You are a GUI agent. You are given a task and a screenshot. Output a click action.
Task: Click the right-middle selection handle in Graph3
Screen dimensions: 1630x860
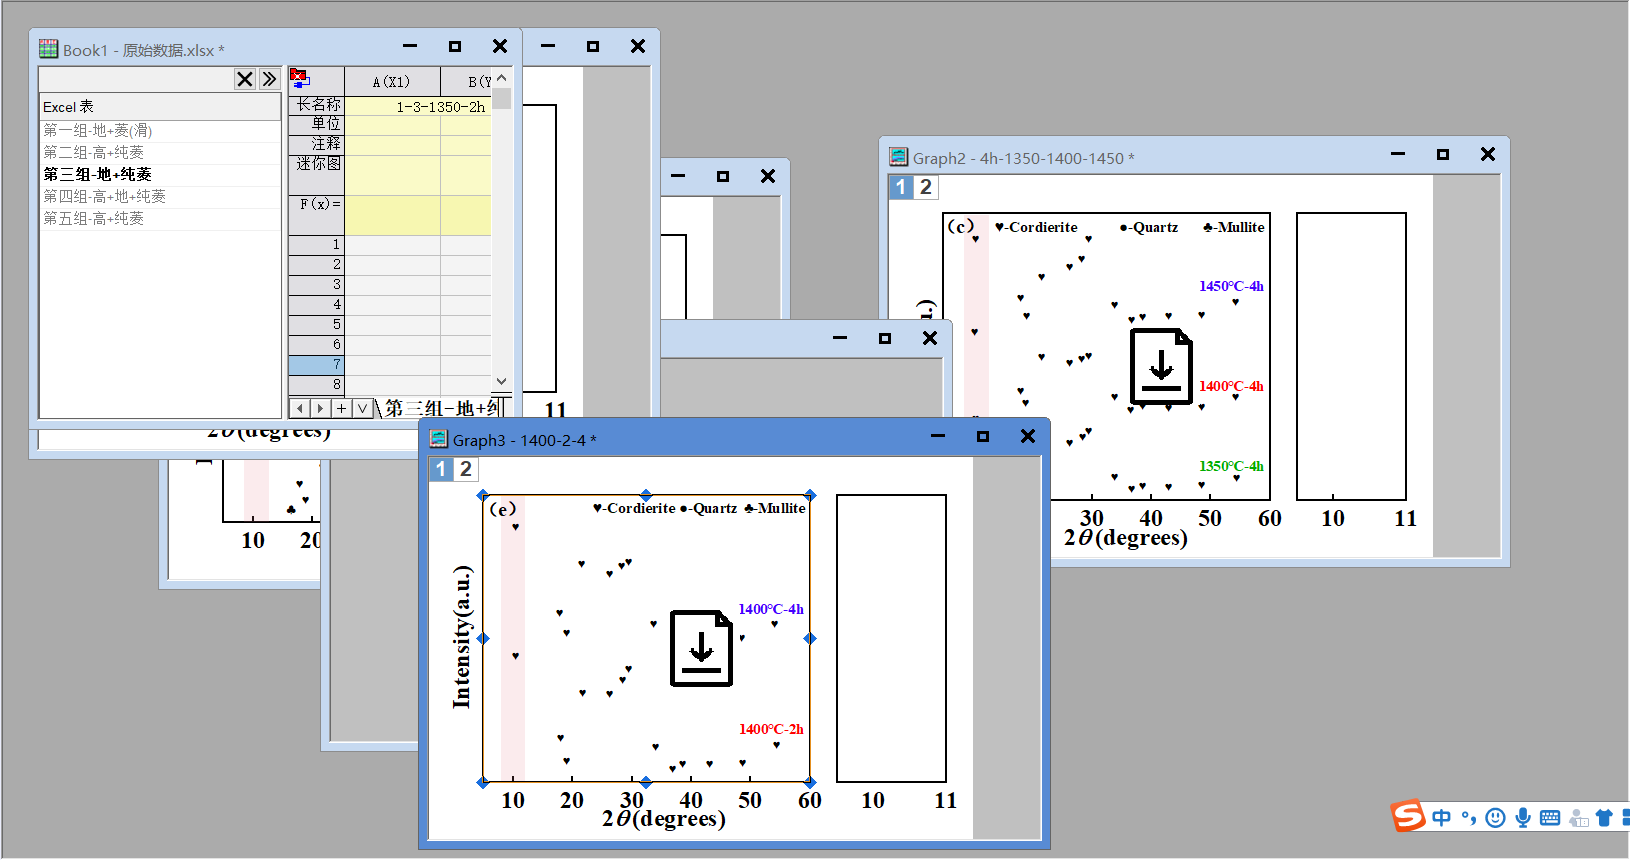point(810,638)
